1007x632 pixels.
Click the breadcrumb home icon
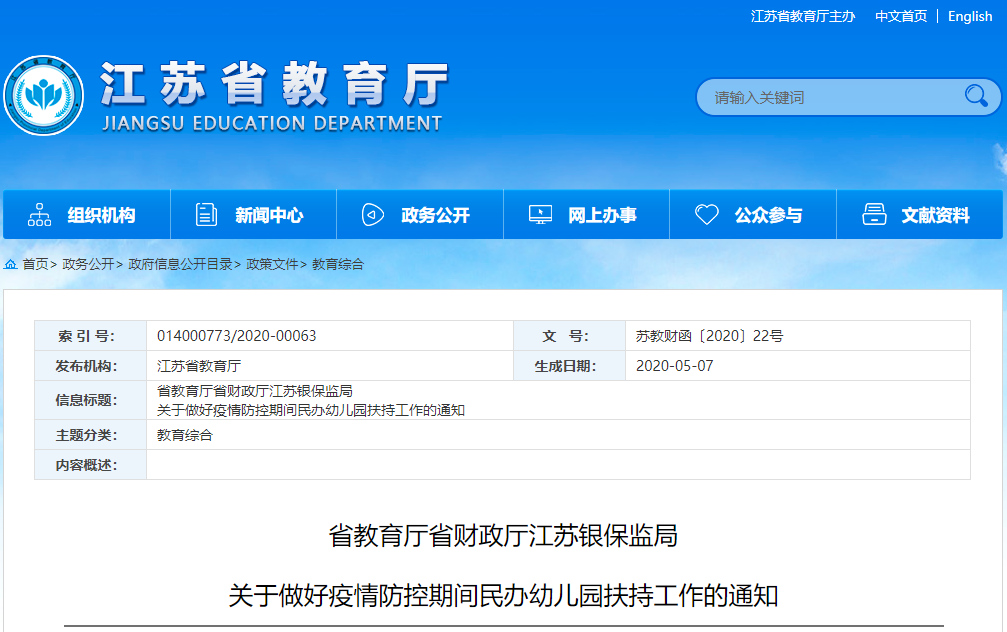point(10,264)
